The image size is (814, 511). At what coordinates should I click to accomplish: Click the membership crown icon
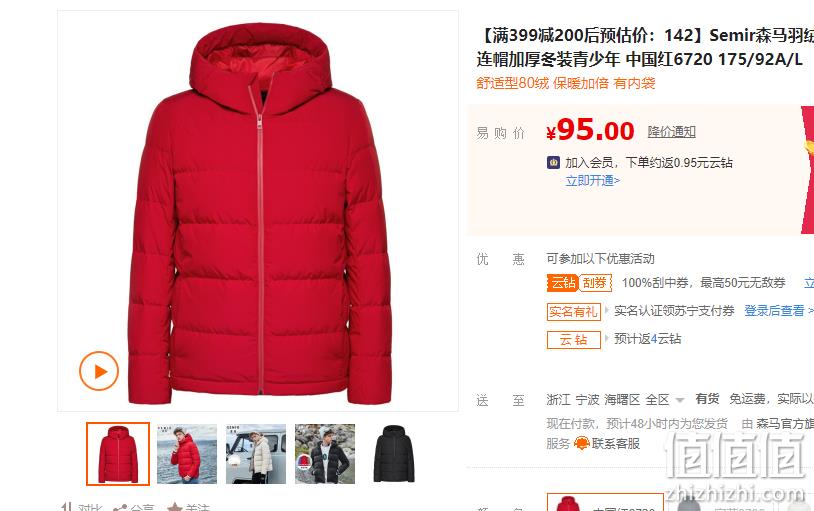click(x=553, y=163)
